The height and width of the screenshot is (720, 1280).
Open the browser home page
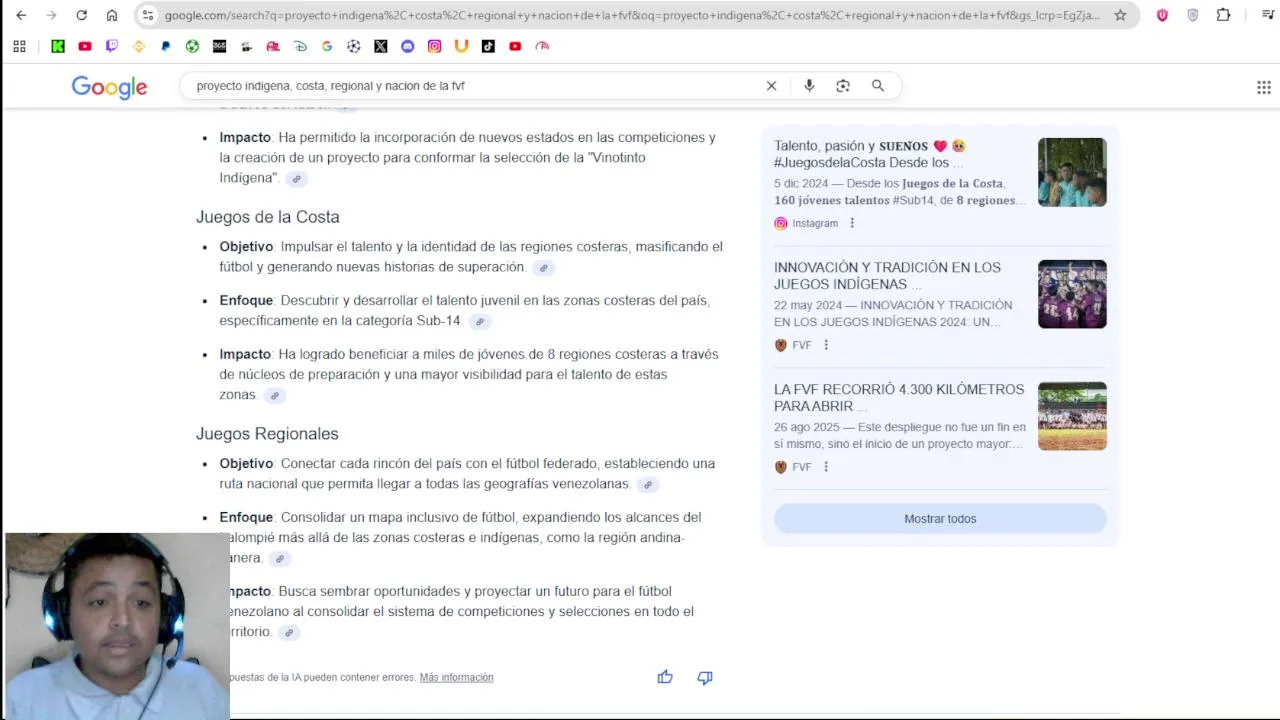pos(111,15)
